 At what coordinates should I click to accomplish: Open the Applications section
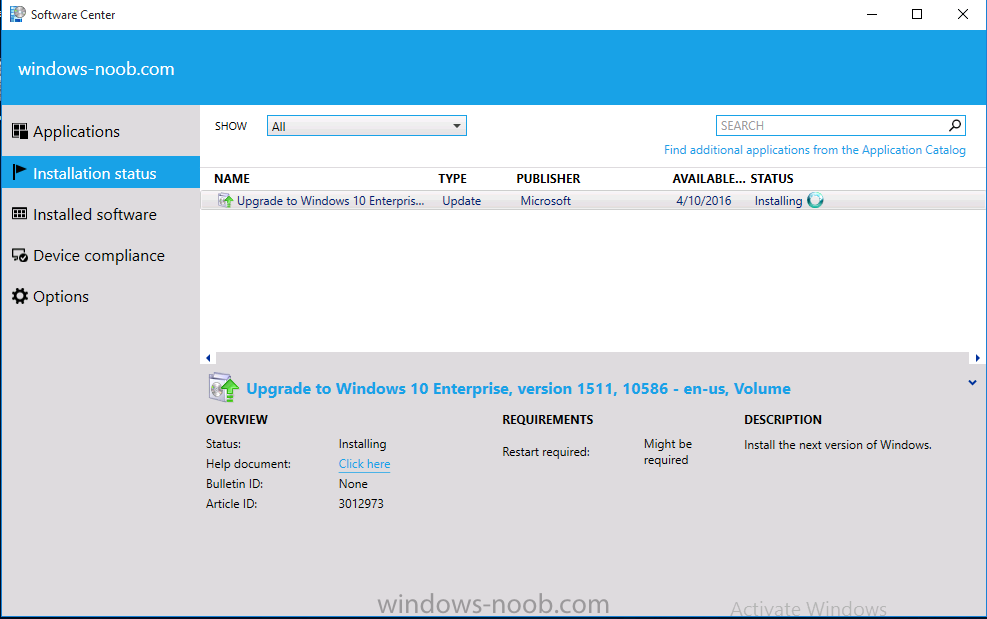(76, 132)
